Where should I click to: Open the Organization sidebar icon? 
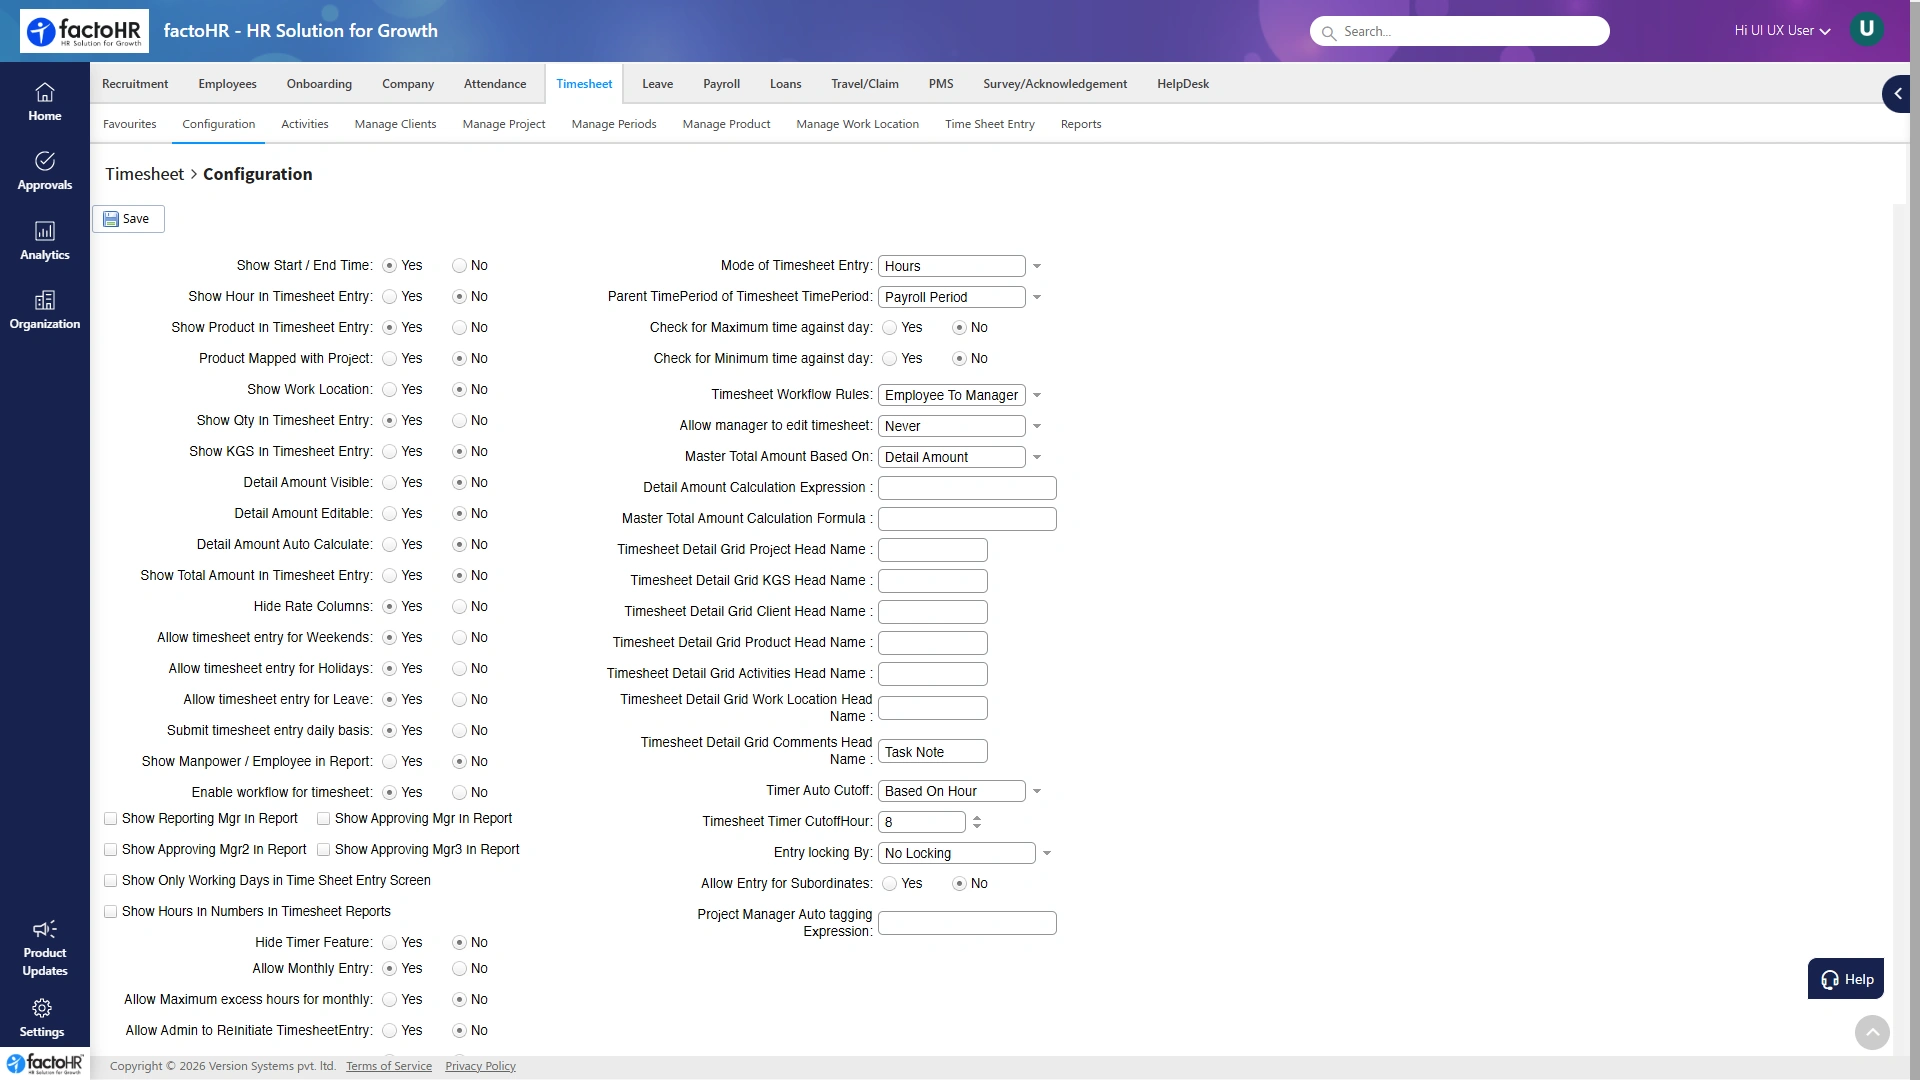click(45, 310)
